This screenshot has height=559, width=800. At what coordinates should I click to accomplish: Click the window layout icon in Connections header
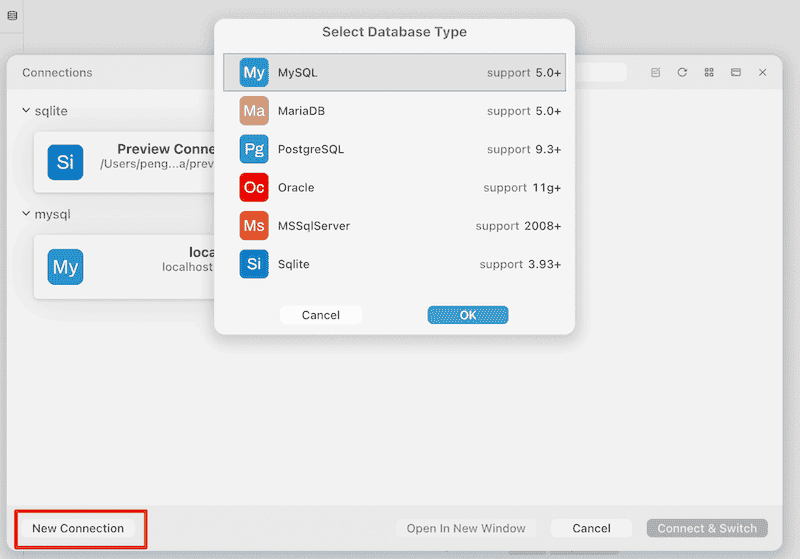pos(736,72)
